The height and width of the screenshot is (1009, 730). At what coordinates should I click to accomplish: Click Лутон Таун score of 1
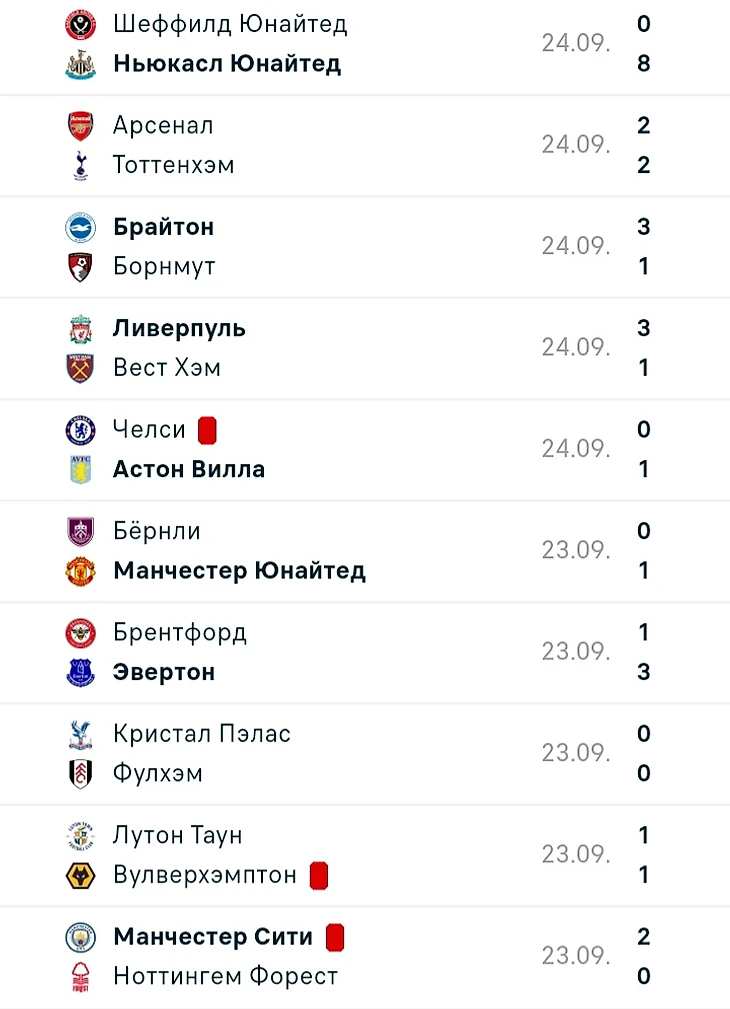click(644, 835)
